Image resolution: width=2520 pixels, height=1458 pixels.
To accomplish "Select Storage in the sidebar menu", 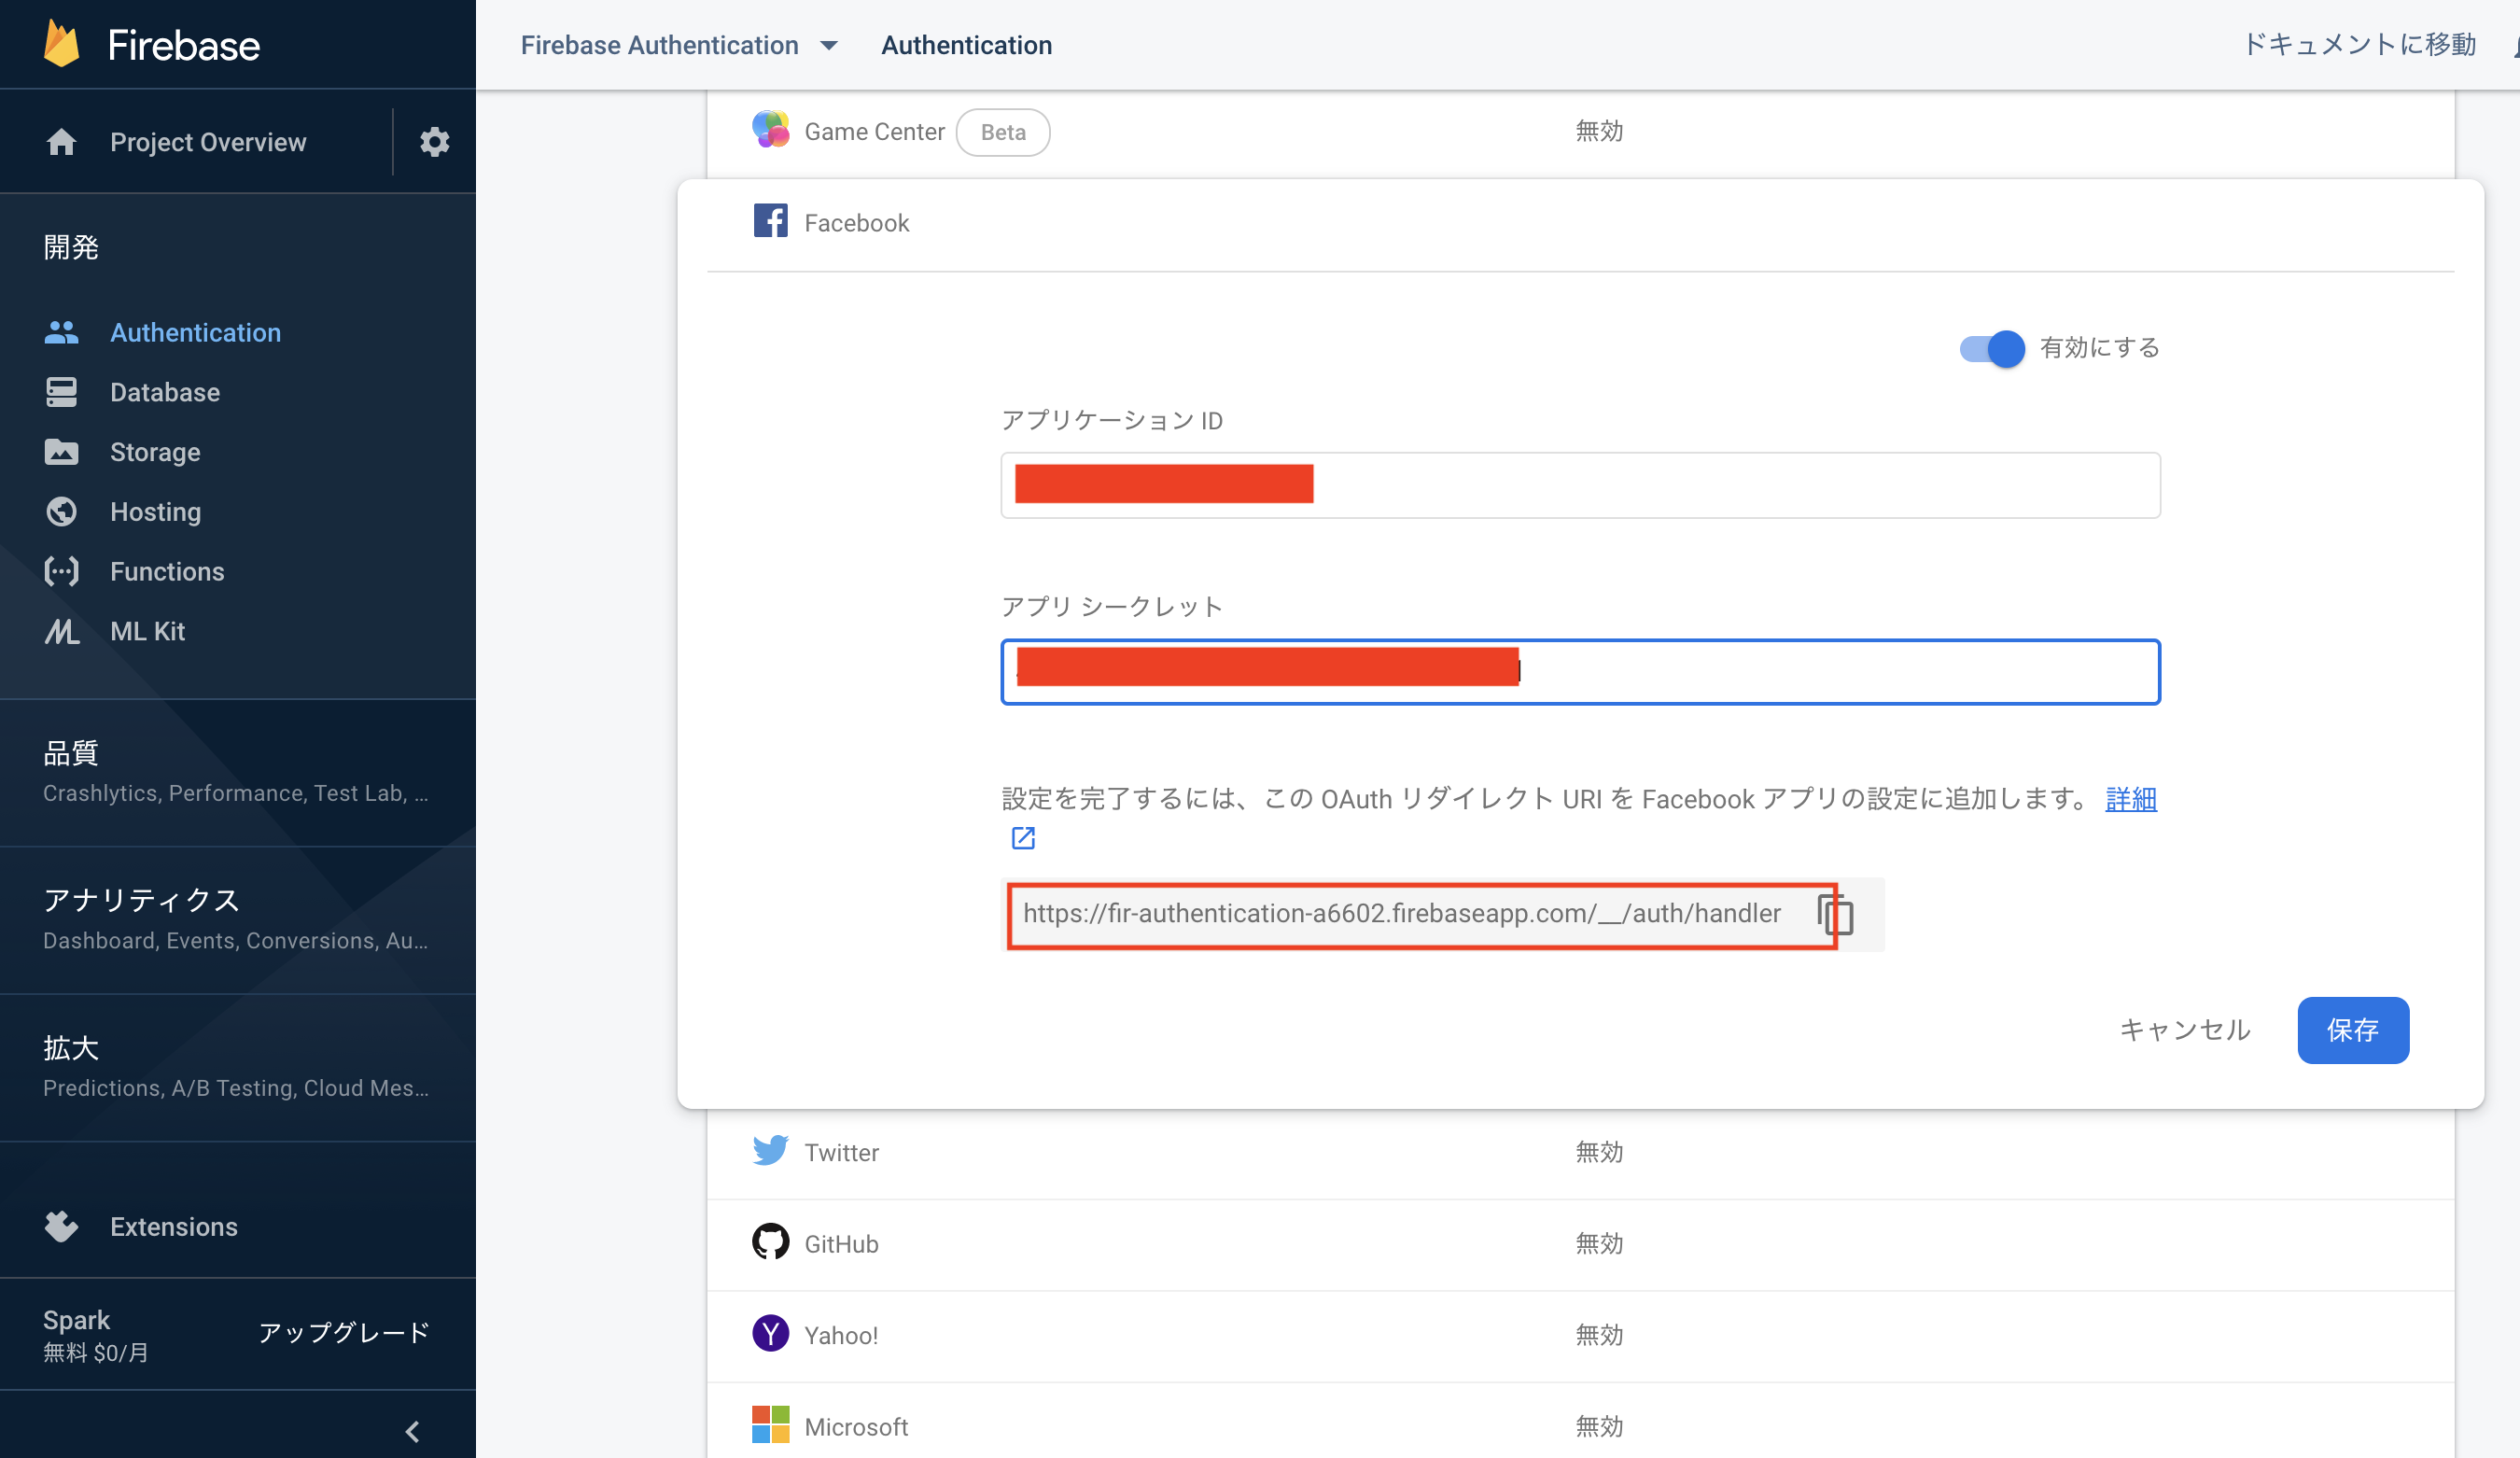I will coord(155,452).
